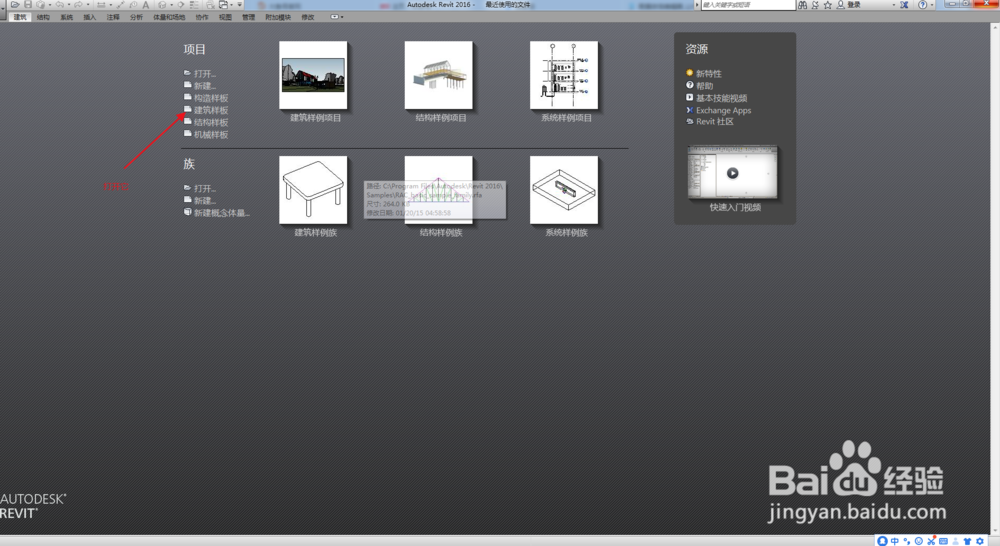This screenshot has width=1000, height=546.
Task: Click the IME soft keyboard icon
Action: 943,541
